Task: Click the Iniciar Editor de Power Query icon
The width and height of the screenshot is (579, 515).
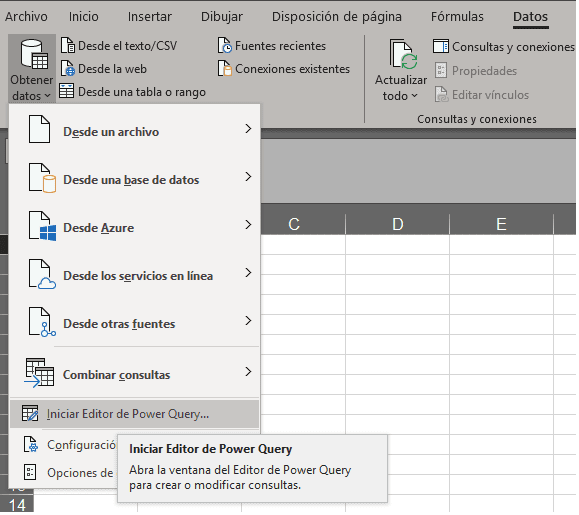Action: click(30, 413)
